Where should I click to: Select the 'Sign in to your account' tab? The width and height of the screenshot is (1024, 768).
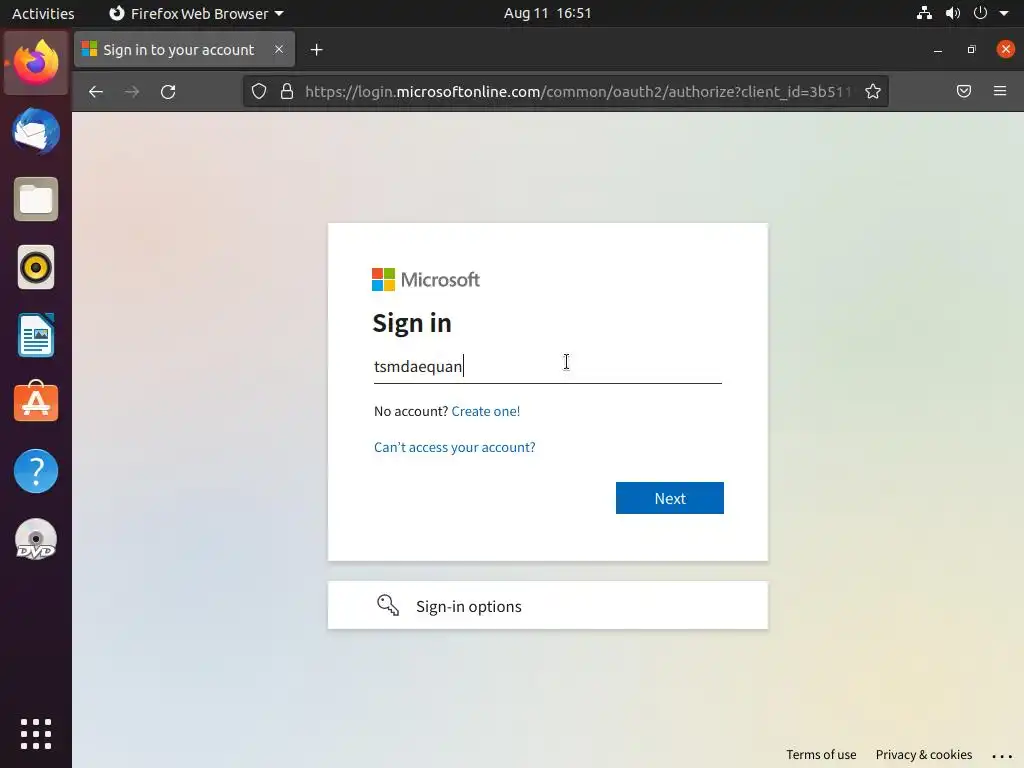(185, 50)
